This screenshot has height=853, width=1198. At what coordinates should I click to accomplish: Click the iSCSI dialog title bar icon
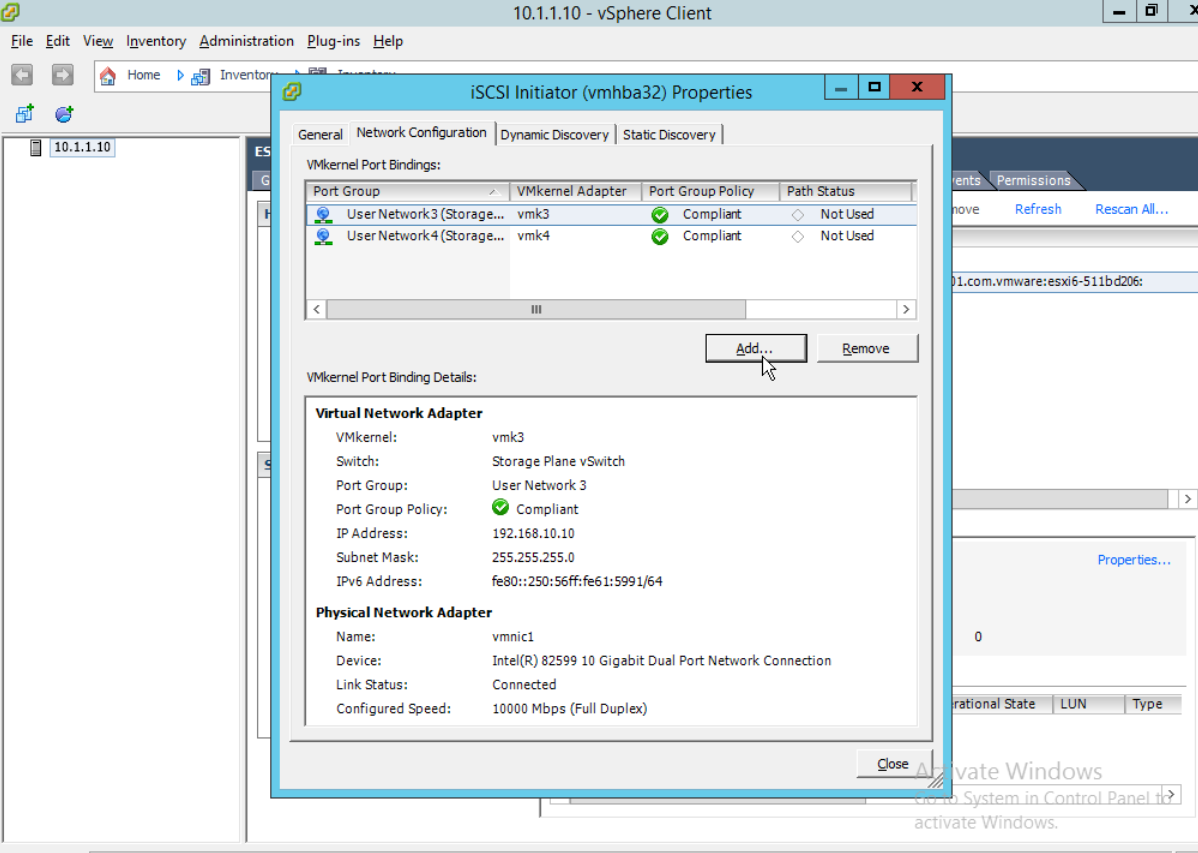click(292, 91)
